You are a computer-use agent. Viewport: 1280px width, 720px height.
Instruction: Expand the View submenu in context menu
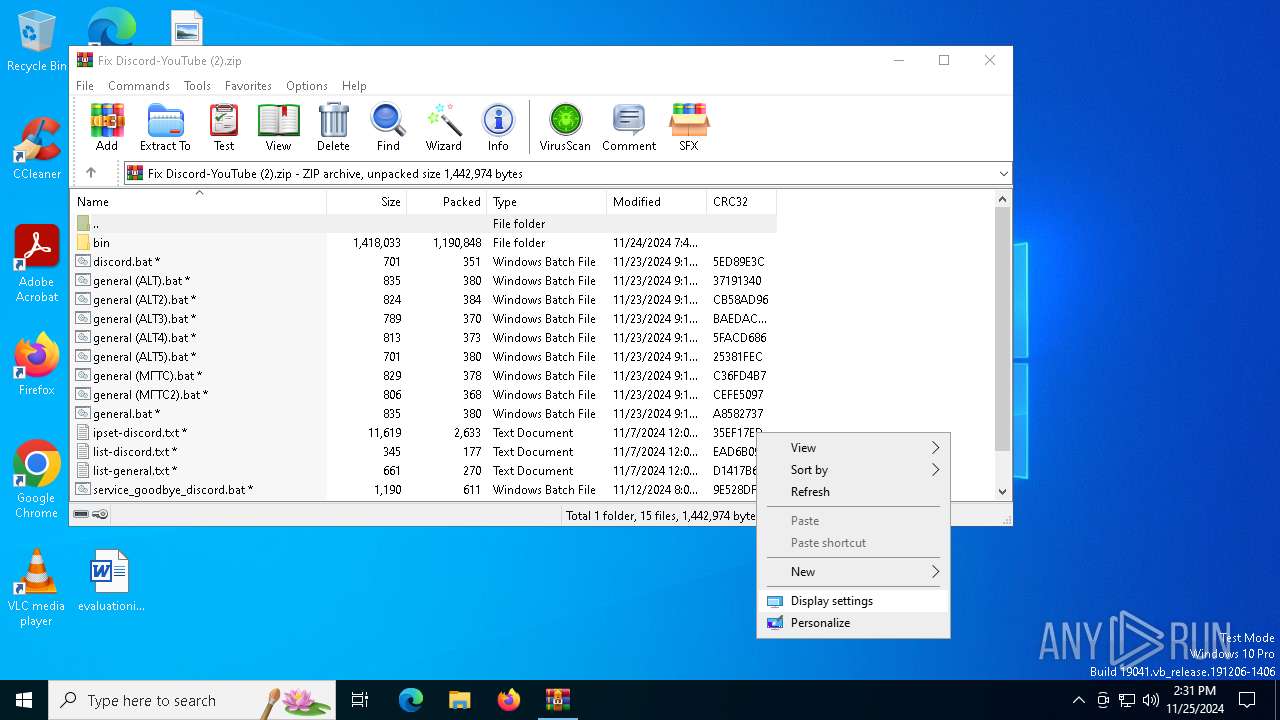853,448
